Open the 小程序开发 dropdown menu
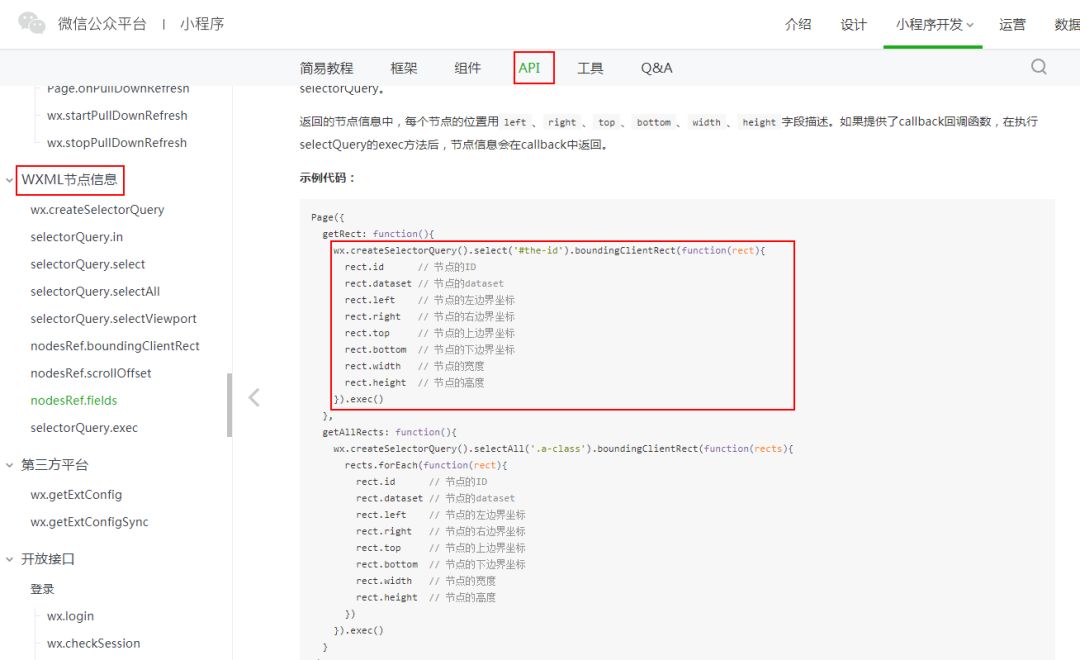Screen dimensions: 1080x660 (935, 24)
